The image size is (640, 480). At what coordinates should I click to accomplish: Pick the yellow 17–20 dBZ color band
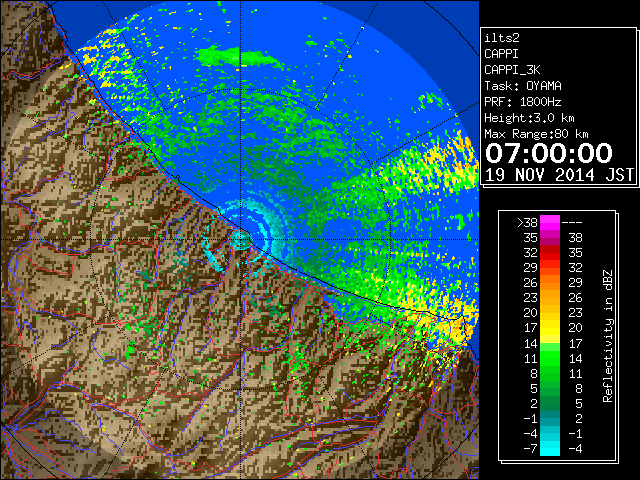[550, 328]
